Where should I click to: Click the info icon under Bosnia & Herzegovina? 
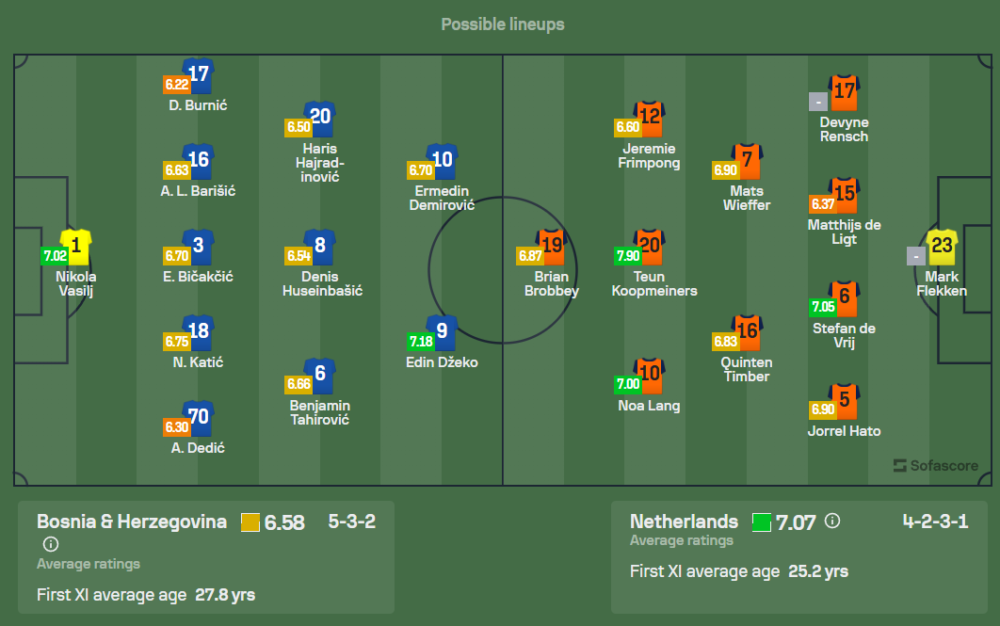[50, 544]
